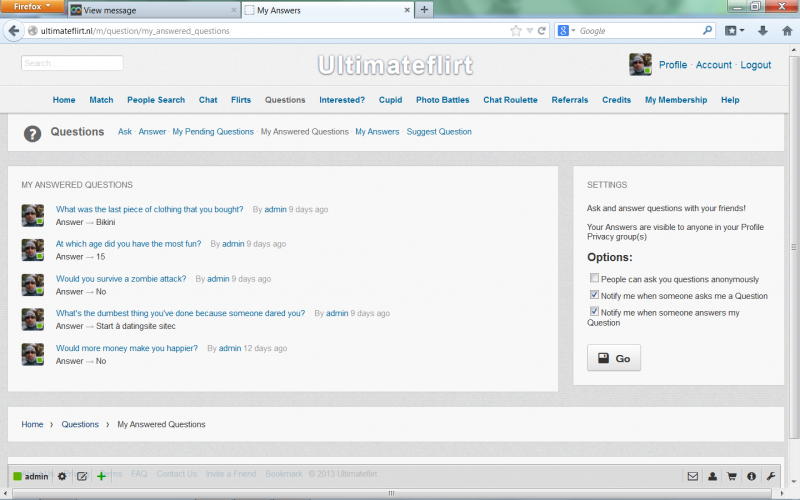The image size is (800, 500).
Task: Open the People Search menu item
Action: (156, 100)
